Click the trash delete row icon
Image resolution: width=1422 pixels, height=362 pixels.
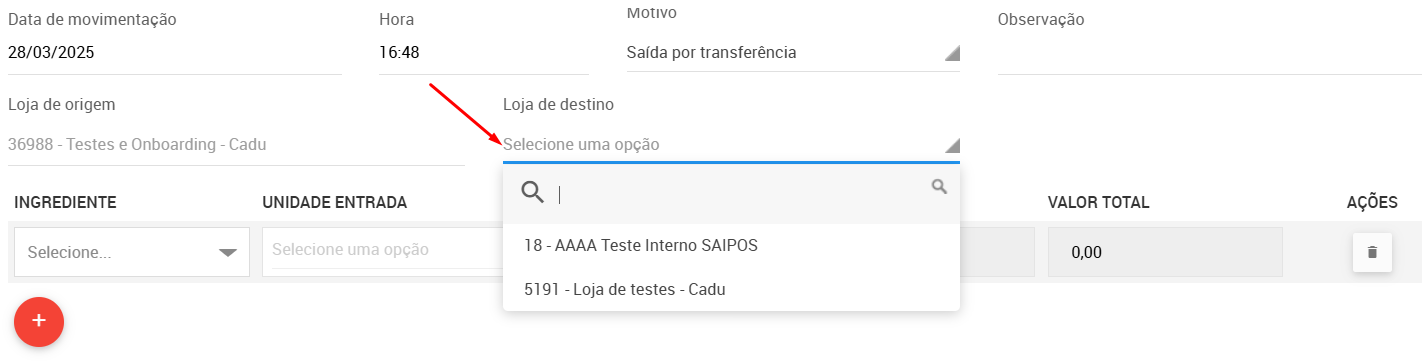[1372, 252]
